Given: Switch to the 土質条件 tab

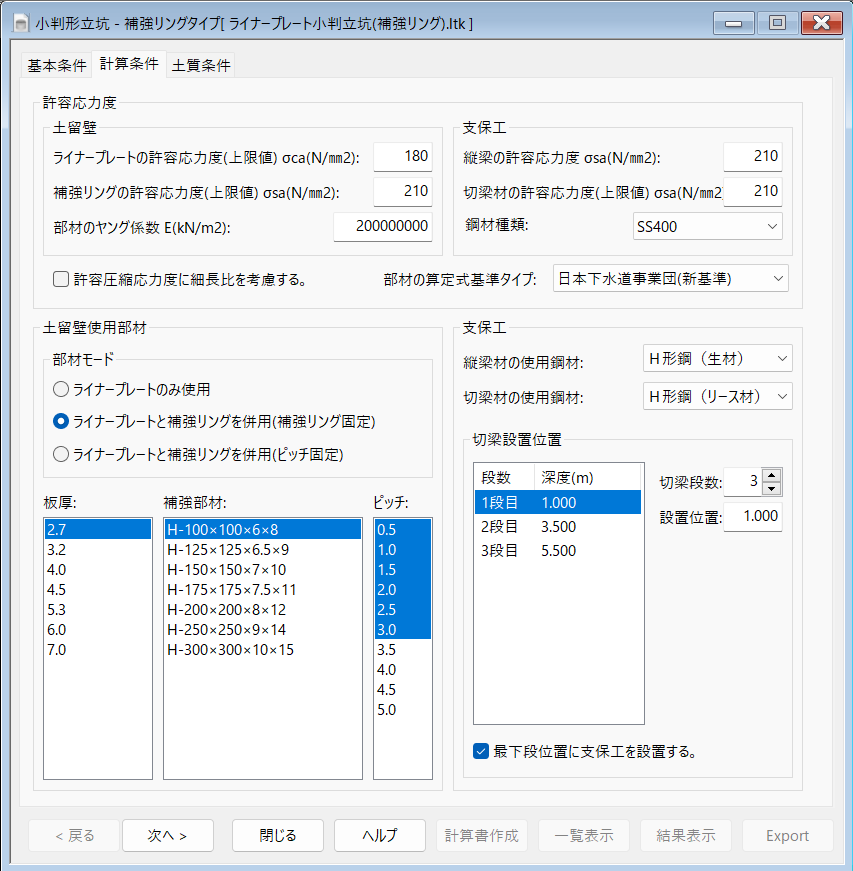Looking at the screenshot, I should 201,66.
